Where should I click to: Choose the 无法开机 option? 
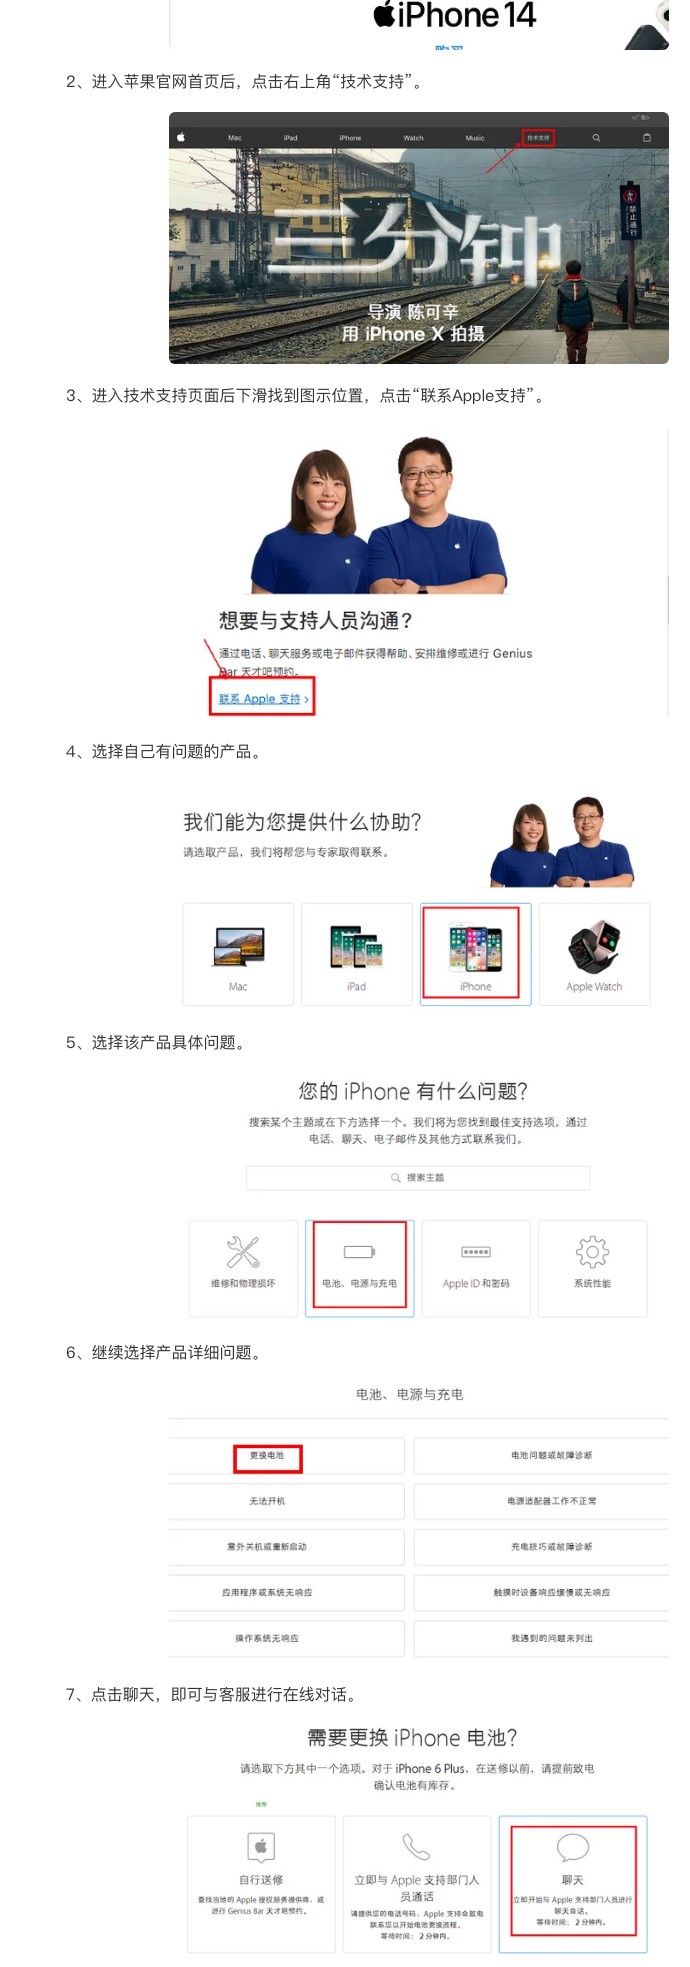[267, 1501]
